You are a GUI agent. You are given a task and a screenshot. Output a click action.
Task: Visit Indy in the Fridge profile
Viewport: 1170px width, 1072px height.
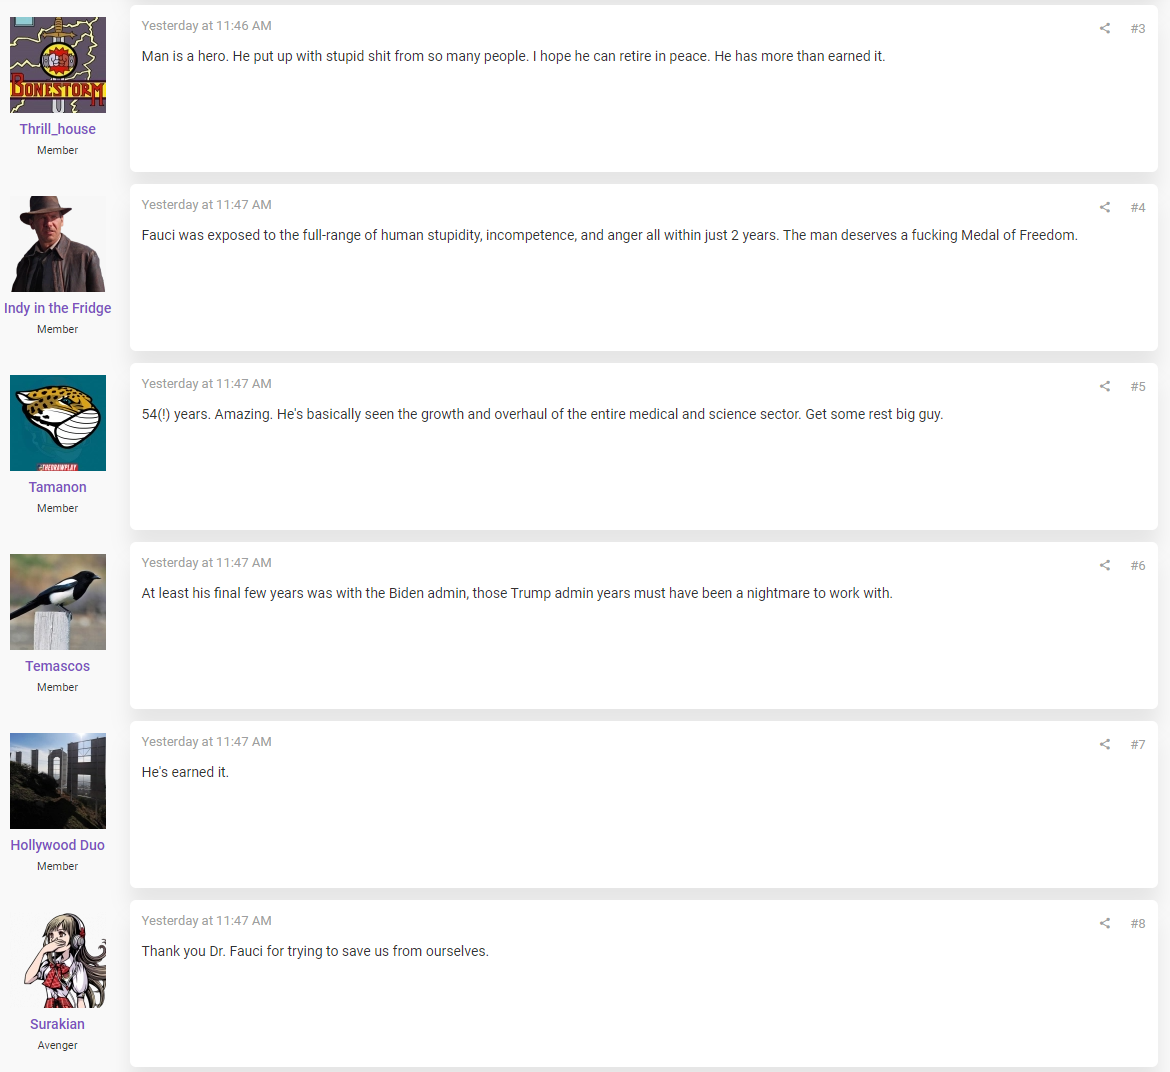coord(57,308)
